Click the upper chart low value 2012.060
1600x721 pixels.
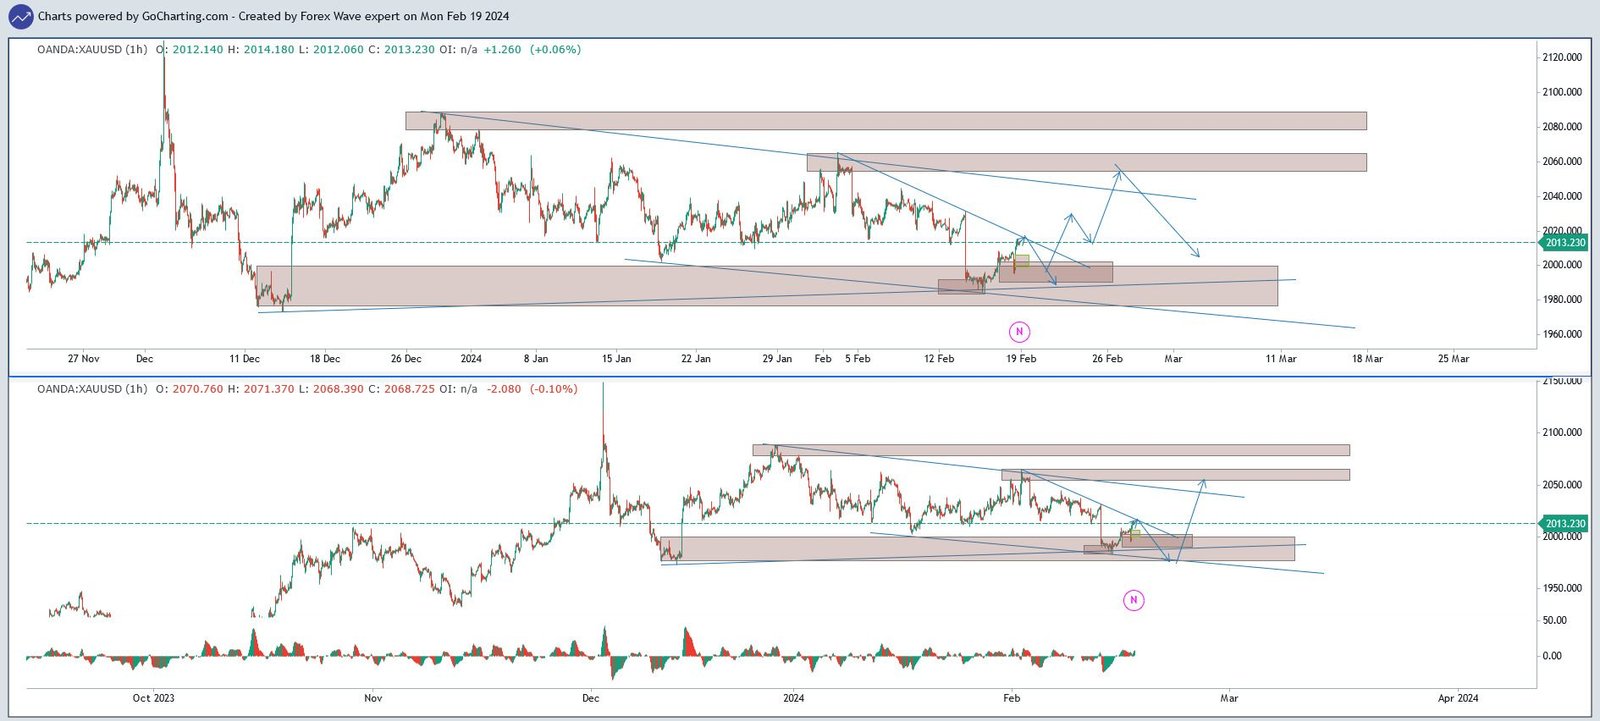click(338, 49)
